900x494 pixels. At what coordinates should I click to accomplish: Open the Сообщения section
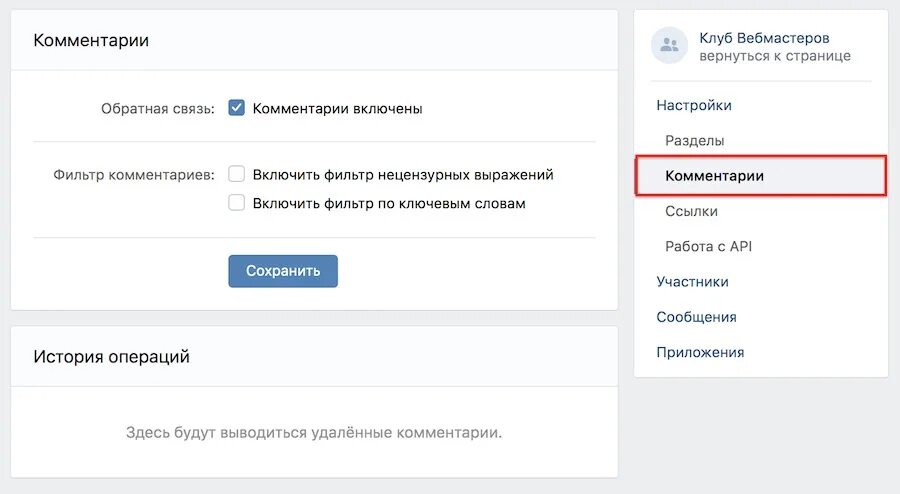point(696,317)
